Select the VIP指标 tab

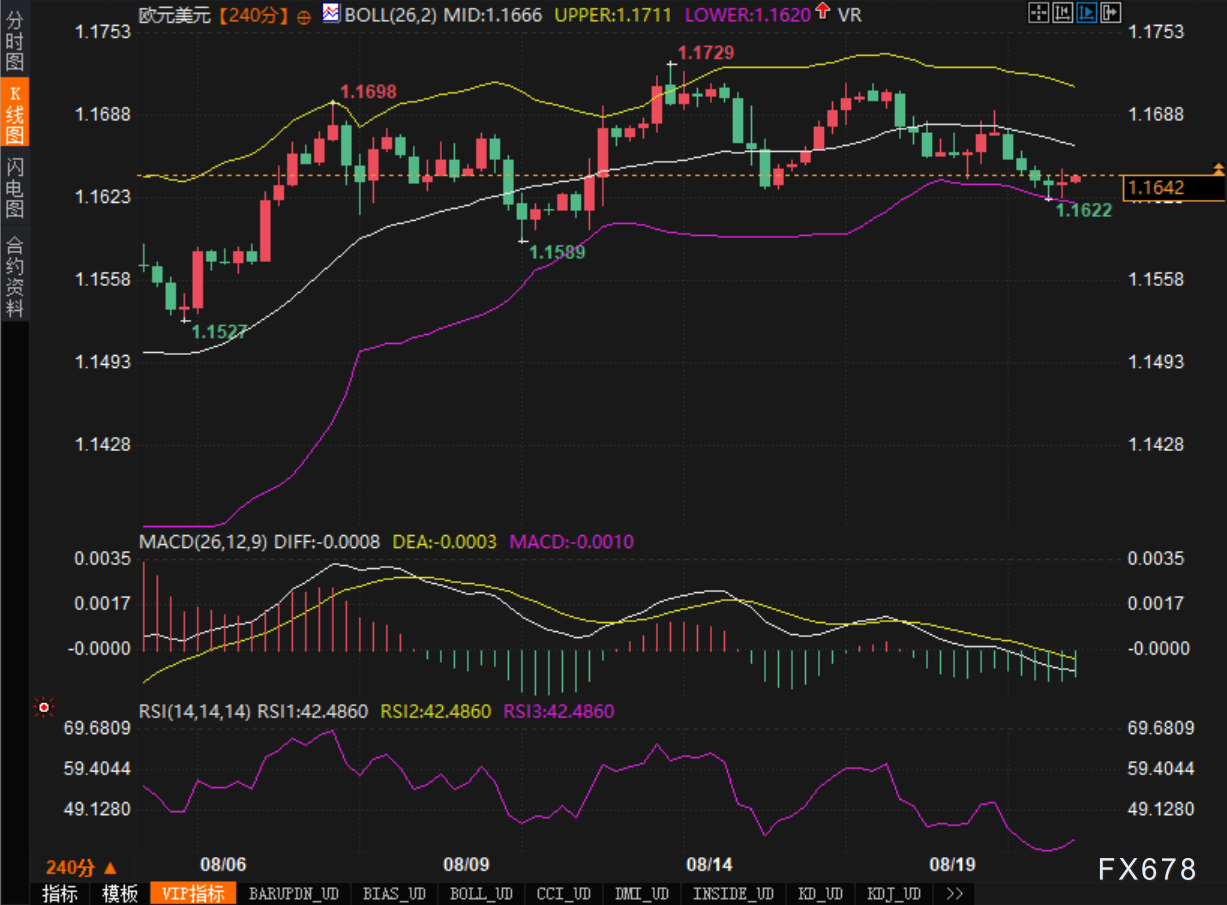pos(193,893)
